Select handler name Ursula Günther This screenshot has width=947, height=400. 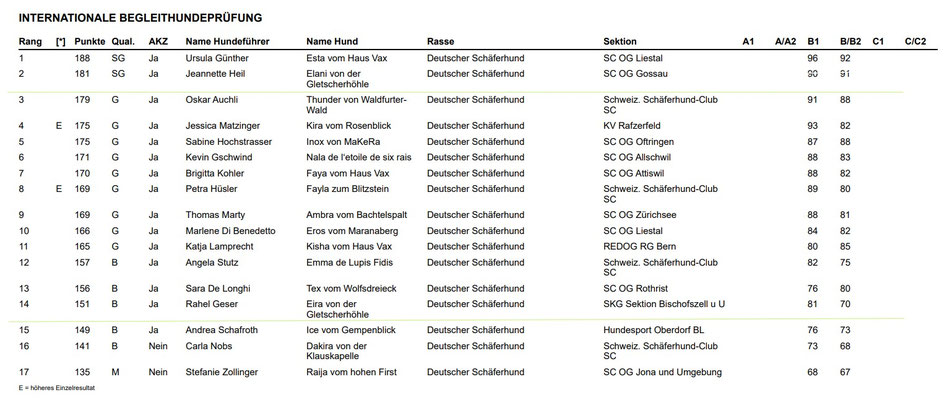(x=221, y=59)
